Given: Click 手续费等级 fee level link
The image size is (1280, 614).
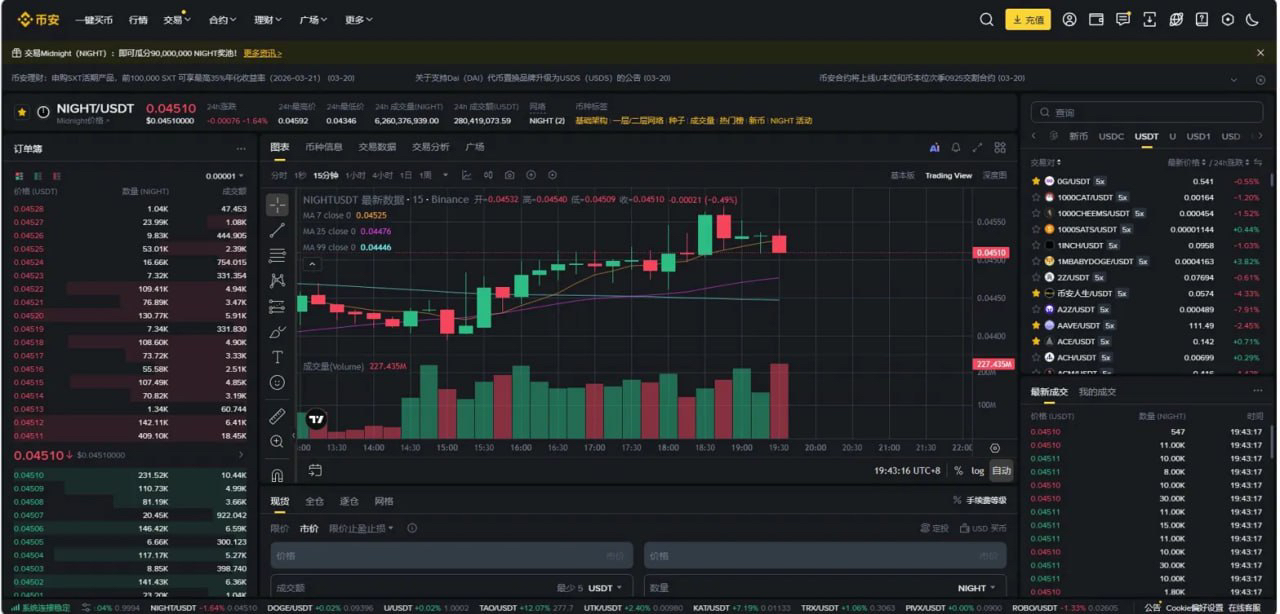Looking at the screenshot, I should coord(980,501).
